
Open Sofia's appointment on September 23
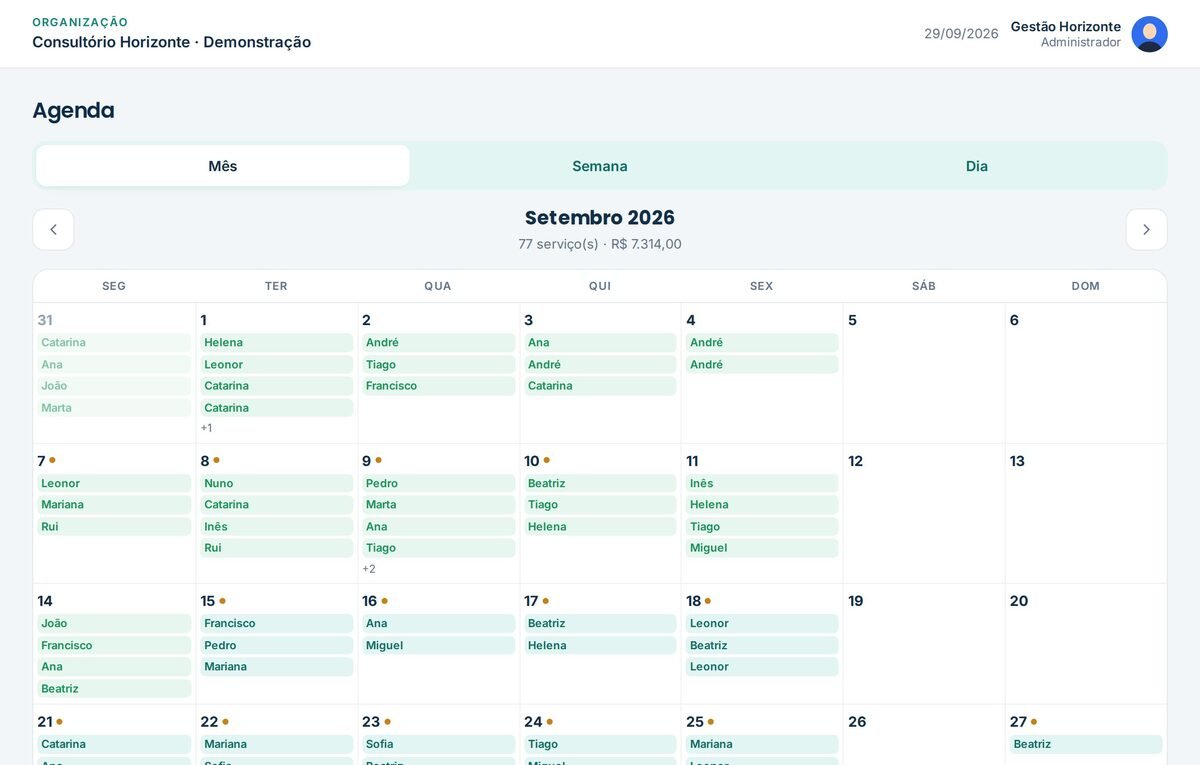[439, 744]
